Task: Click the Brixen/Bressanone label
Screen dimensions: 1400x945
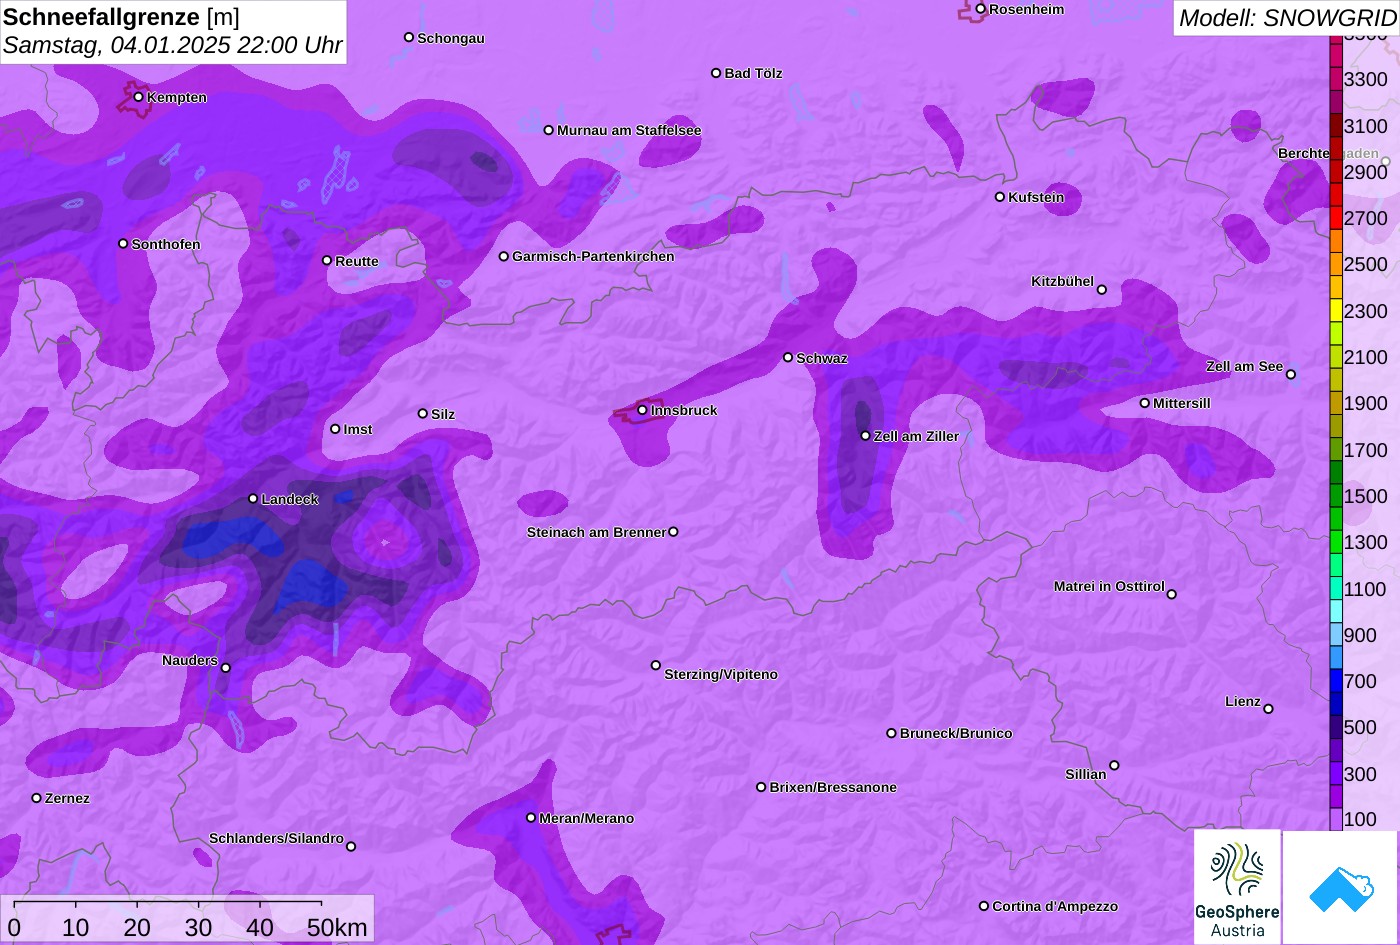Action: 833,787
